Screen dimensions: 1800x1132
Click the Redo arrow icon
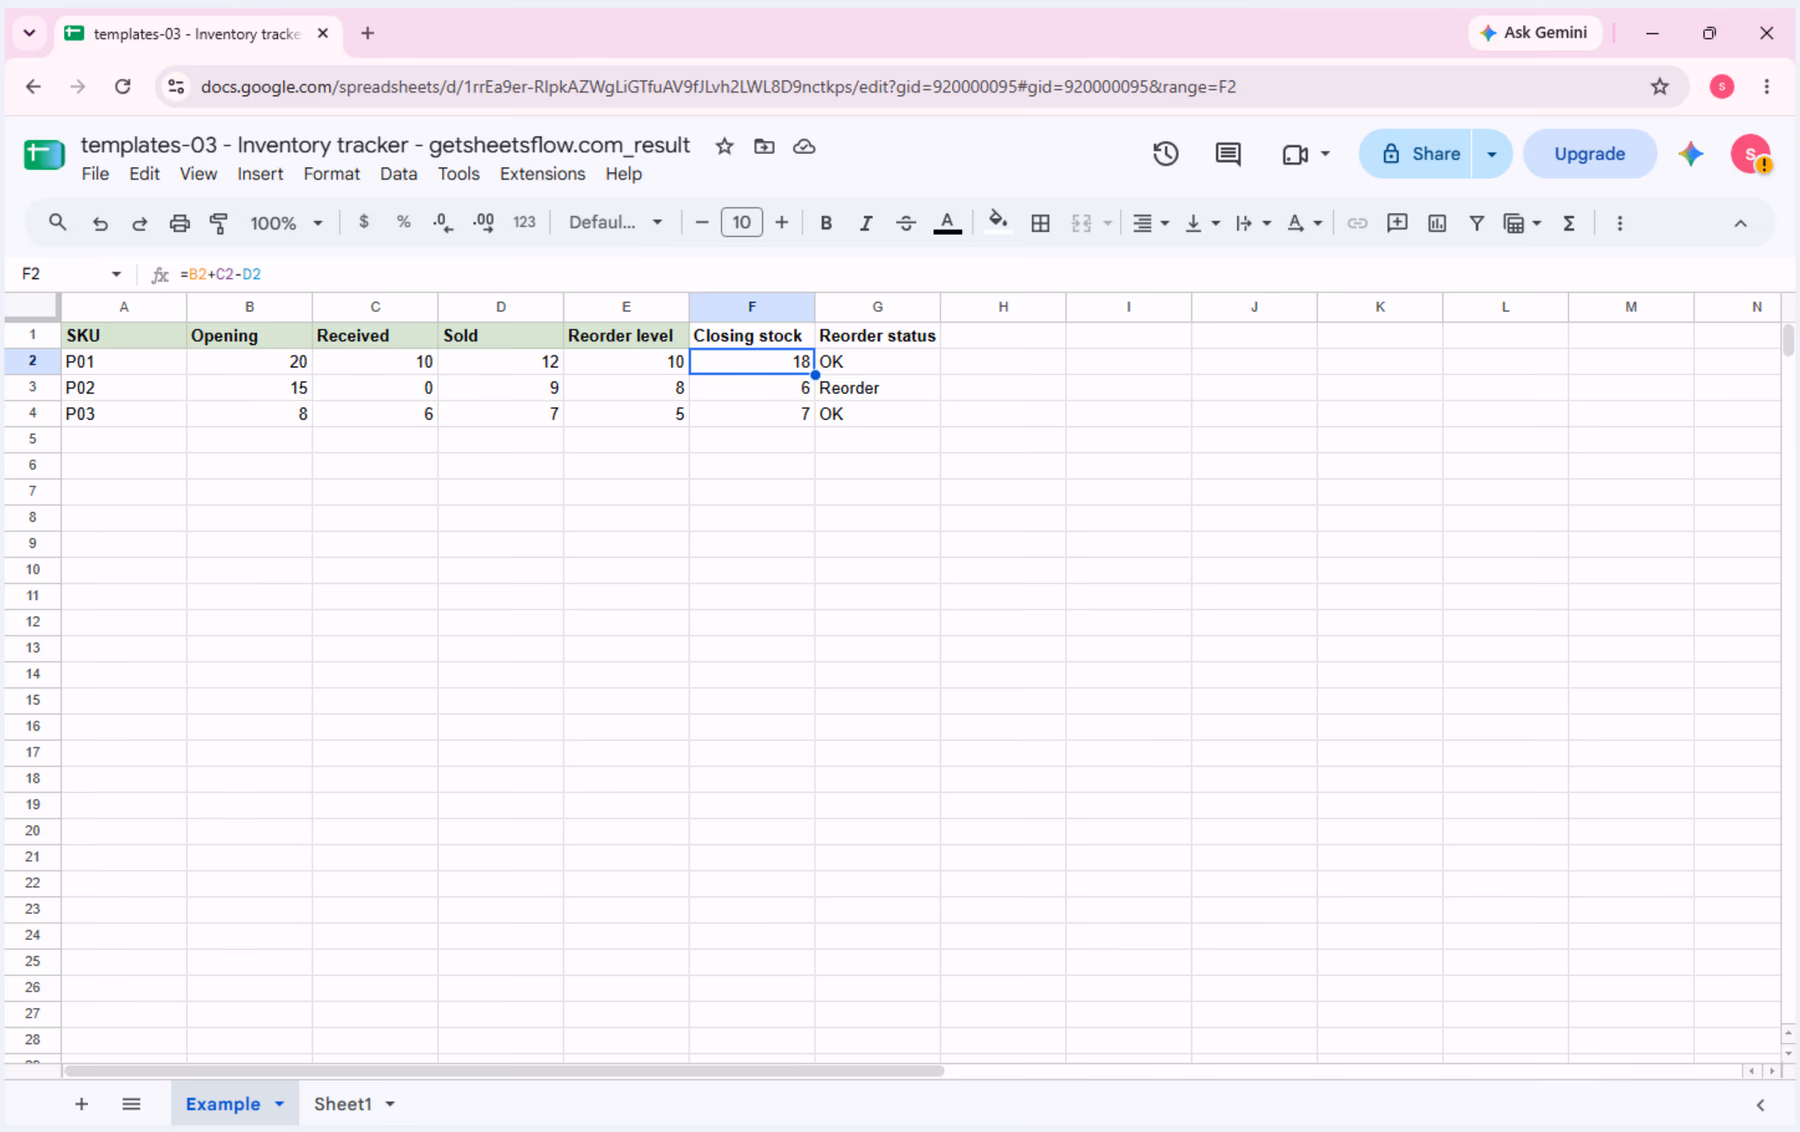pyautogui.click(x=139, y=223)
